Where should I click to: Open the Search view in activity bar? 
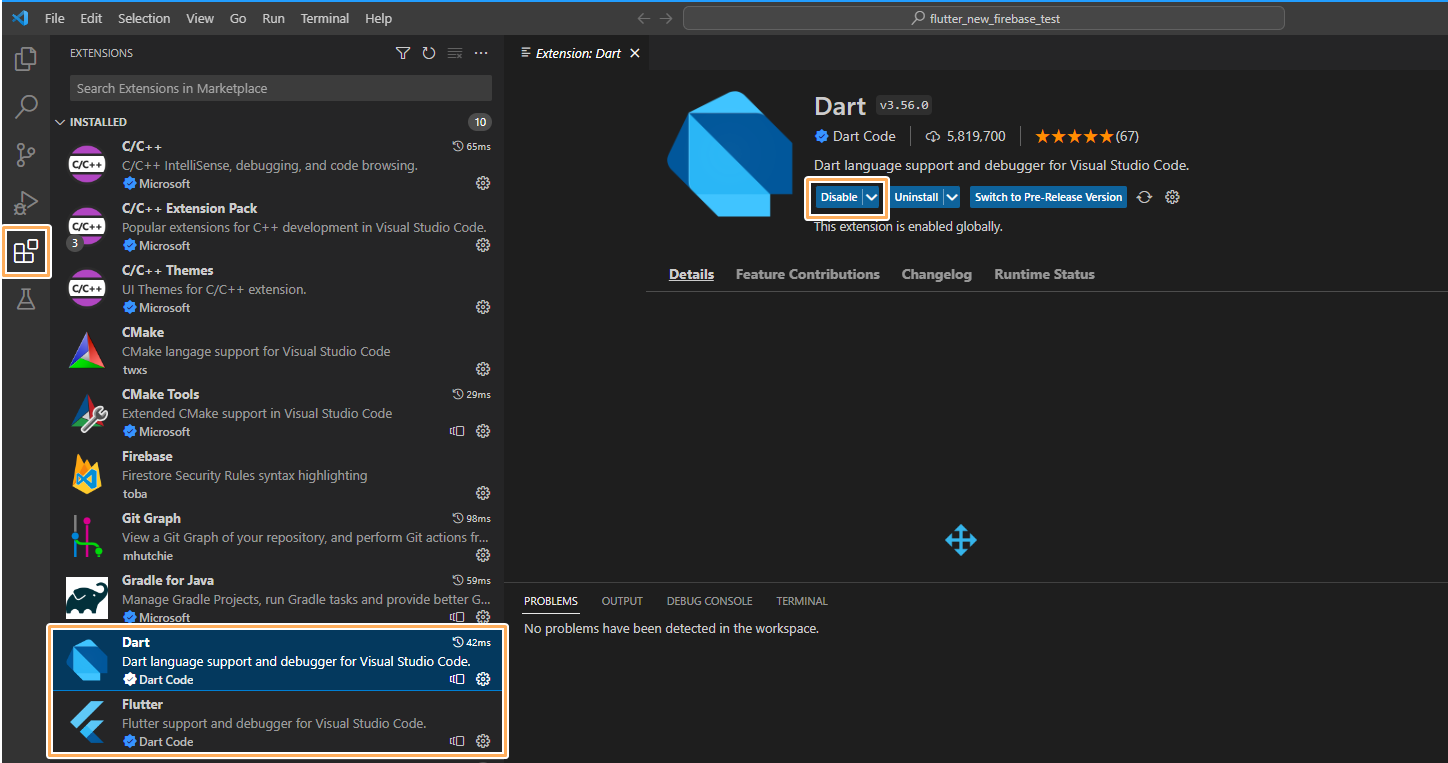[x=26, y=107]
